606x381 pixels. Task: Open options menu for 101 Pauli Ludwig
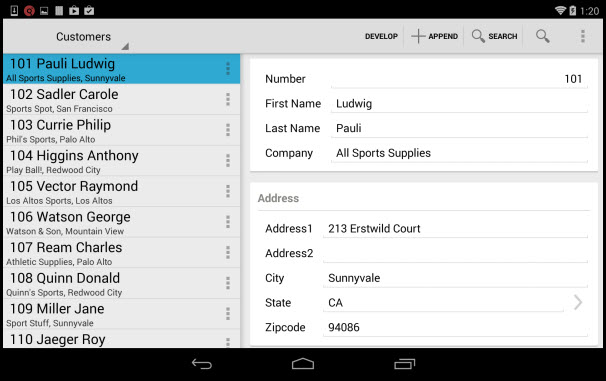coord(228,69)
